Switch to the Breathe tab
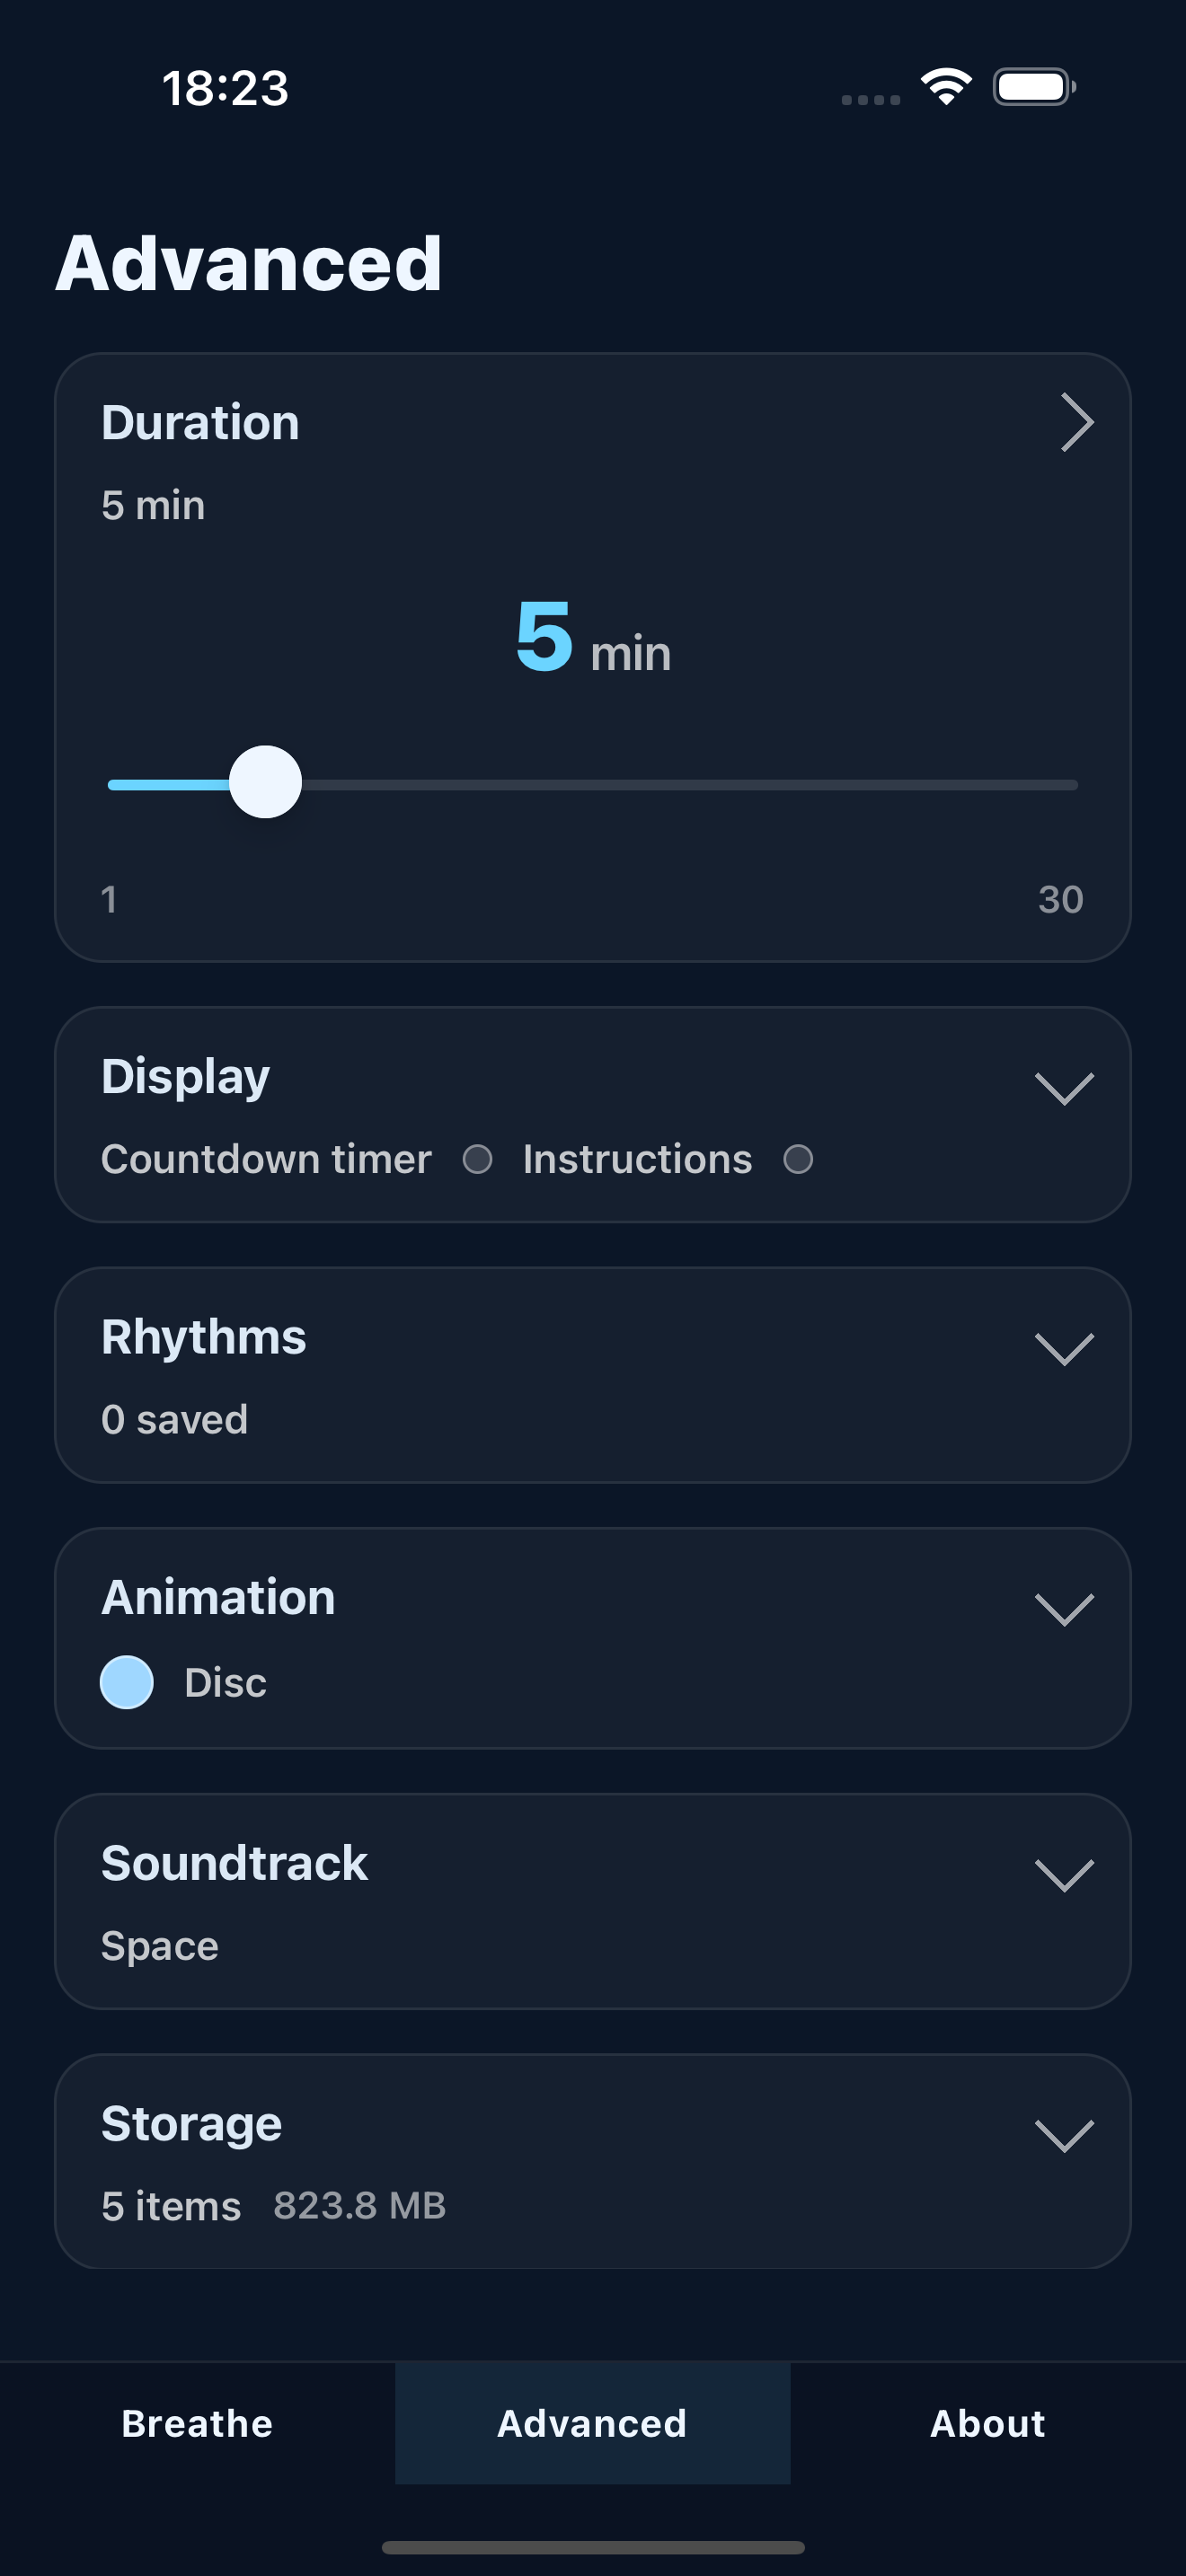This screenshot has height=2576, width=1186. point(197,2423)
